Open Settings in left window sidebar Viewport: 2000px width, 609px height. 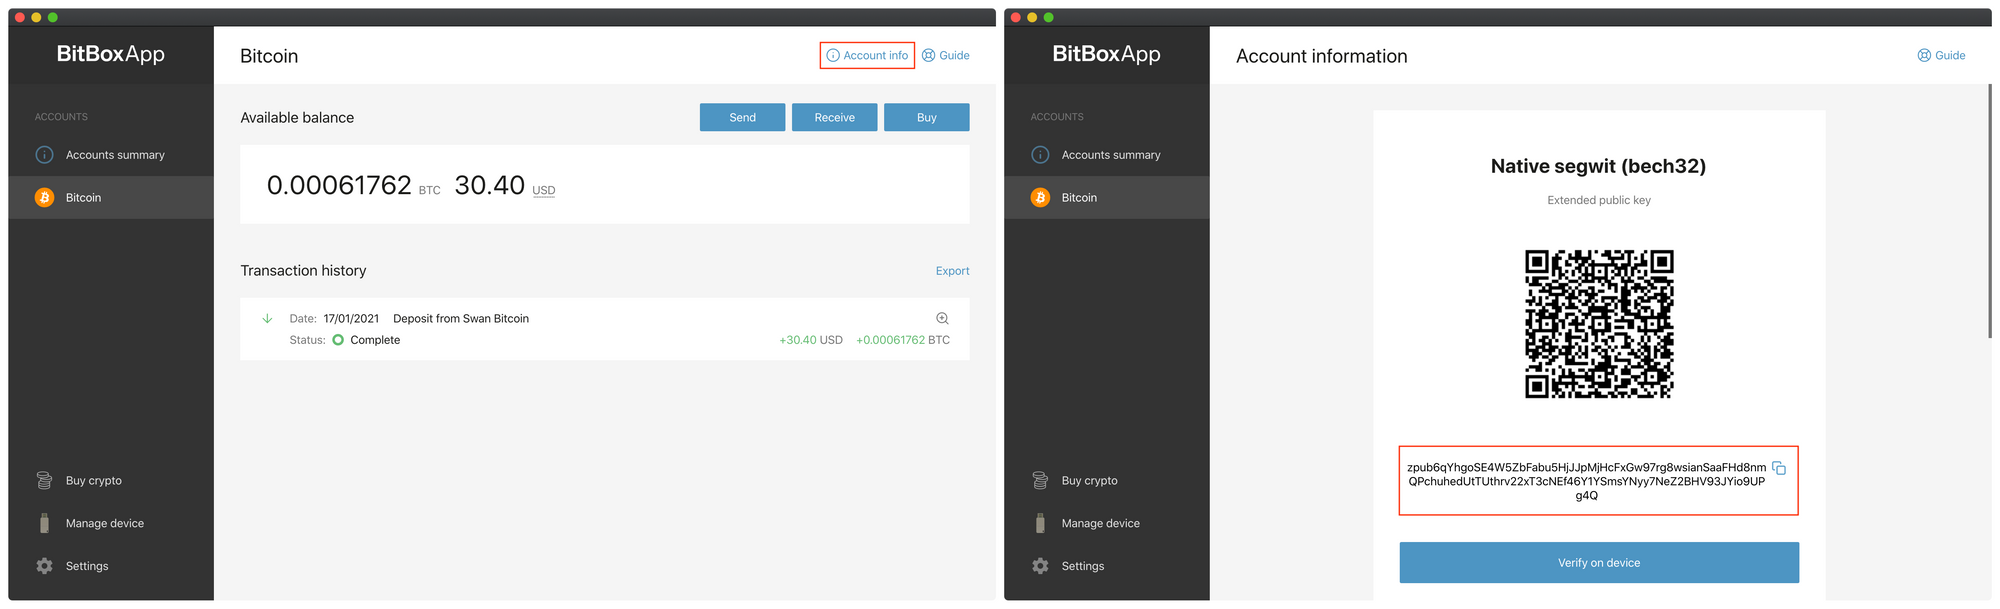point(111,566)
